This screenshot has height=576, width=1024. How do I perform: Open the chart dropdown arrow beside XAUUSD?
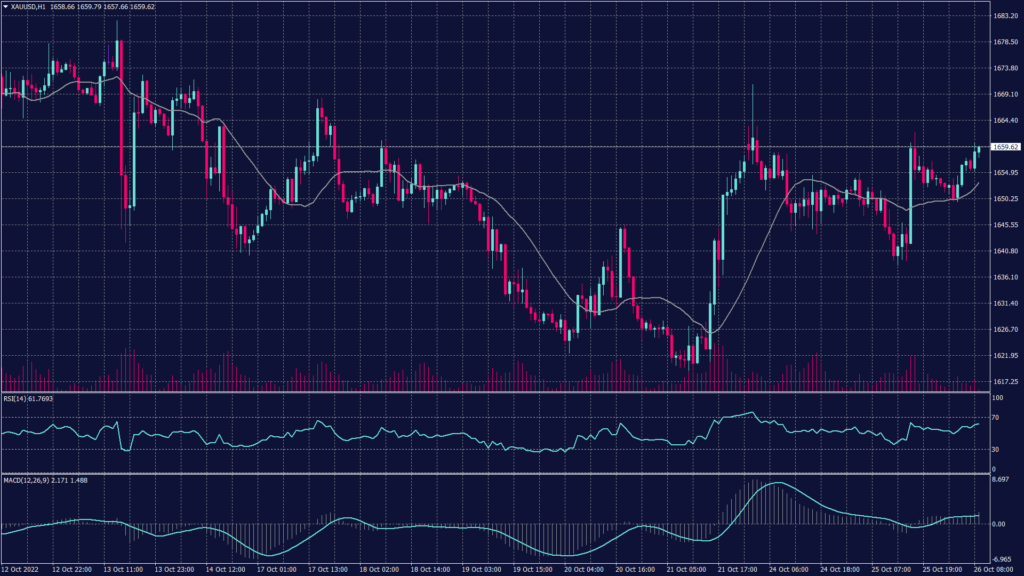[5, 7]
